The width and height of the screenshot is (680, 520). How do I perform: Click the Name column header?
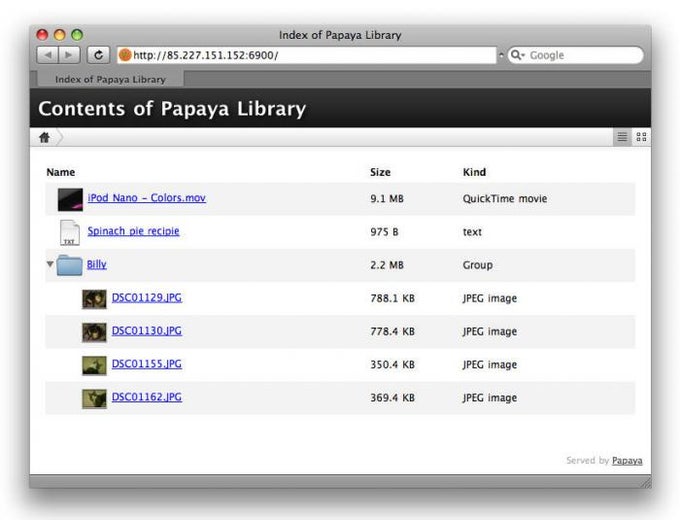point(61,172)
